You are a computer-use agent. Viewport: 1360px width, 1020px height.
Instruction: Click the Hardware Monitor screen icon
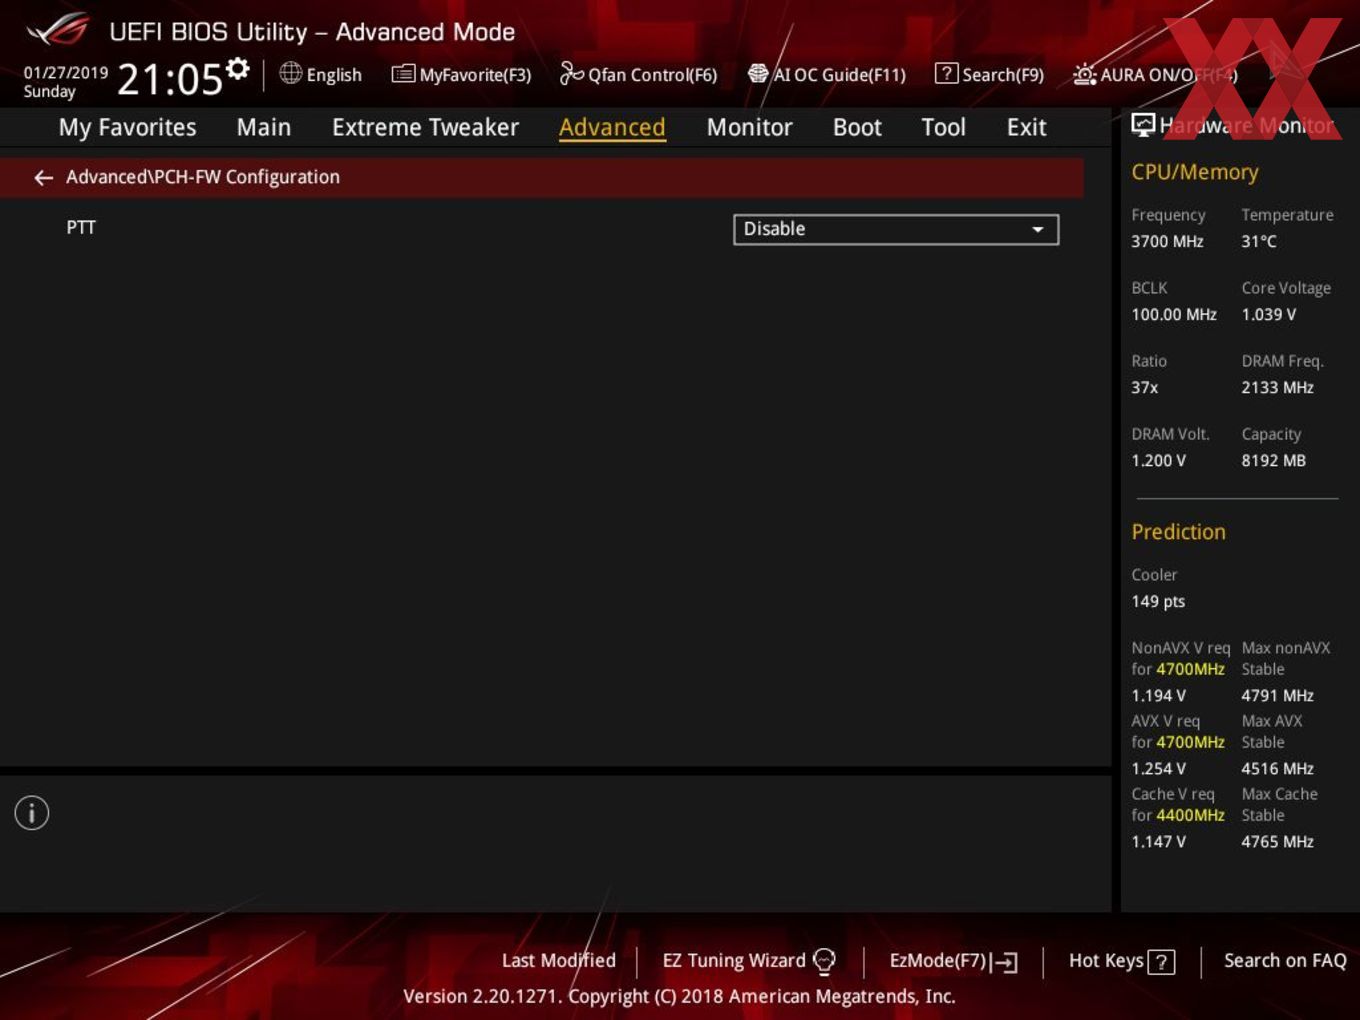tap(1143, 125)
